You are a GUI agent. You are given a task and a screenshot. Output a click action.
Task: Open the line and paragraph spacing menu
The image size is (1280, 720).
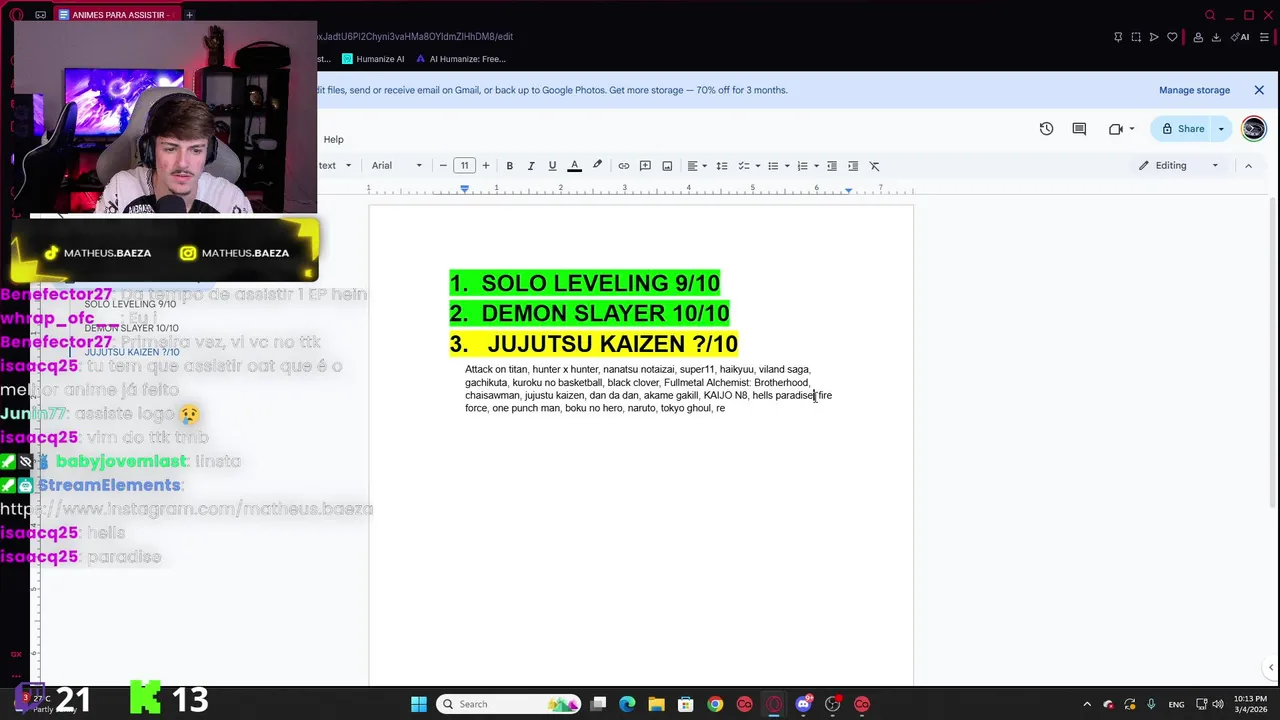pos(721,166)
